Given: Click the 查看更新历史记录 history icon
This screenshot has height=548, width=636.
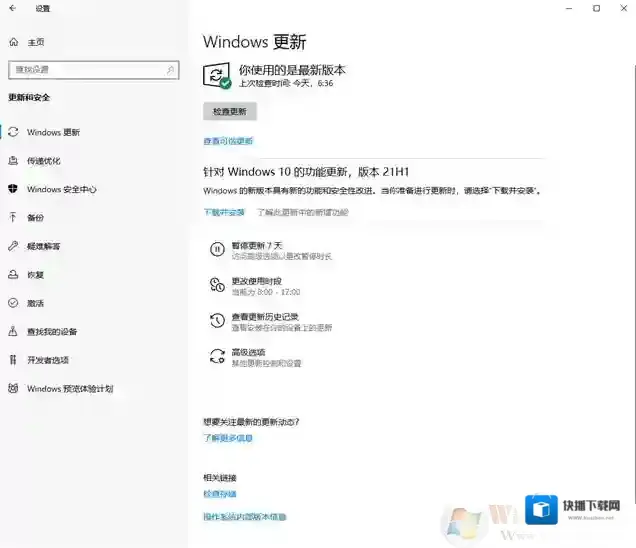Looking at the screenshot, I should 217,321.
